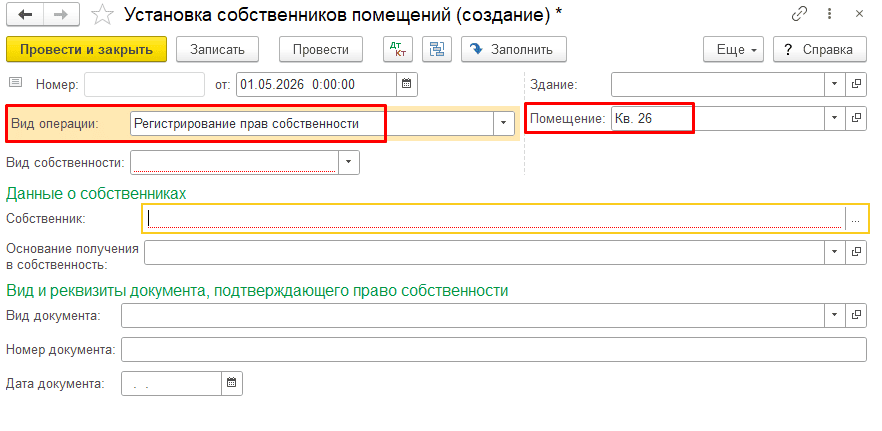The image size is (882, 431).
Task: Open the Дт/Кт document postings icon
Action: [398, 50]
